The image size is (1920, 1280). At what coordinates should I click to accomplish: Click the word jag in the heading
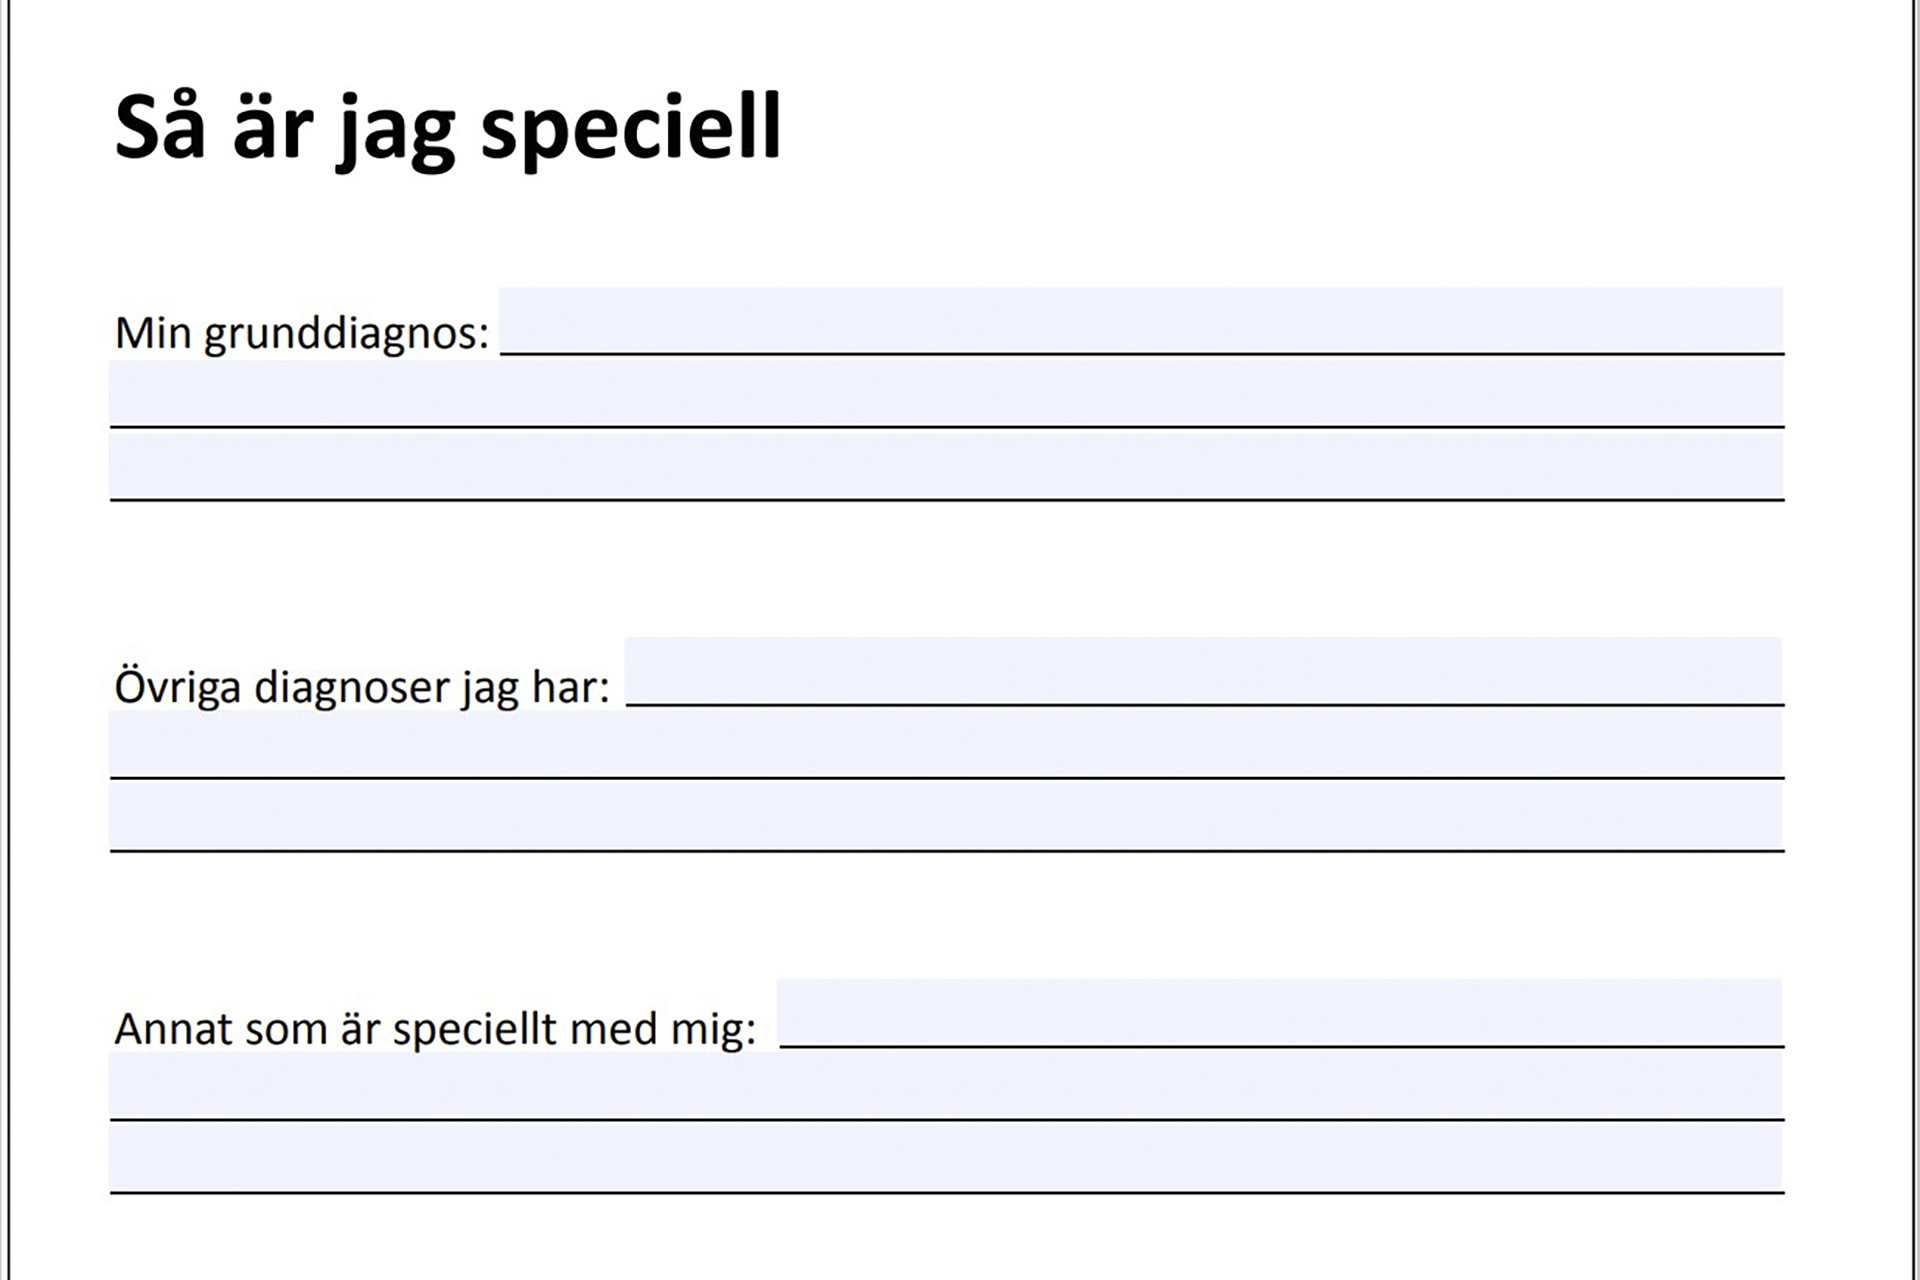(x=397, y=132)
